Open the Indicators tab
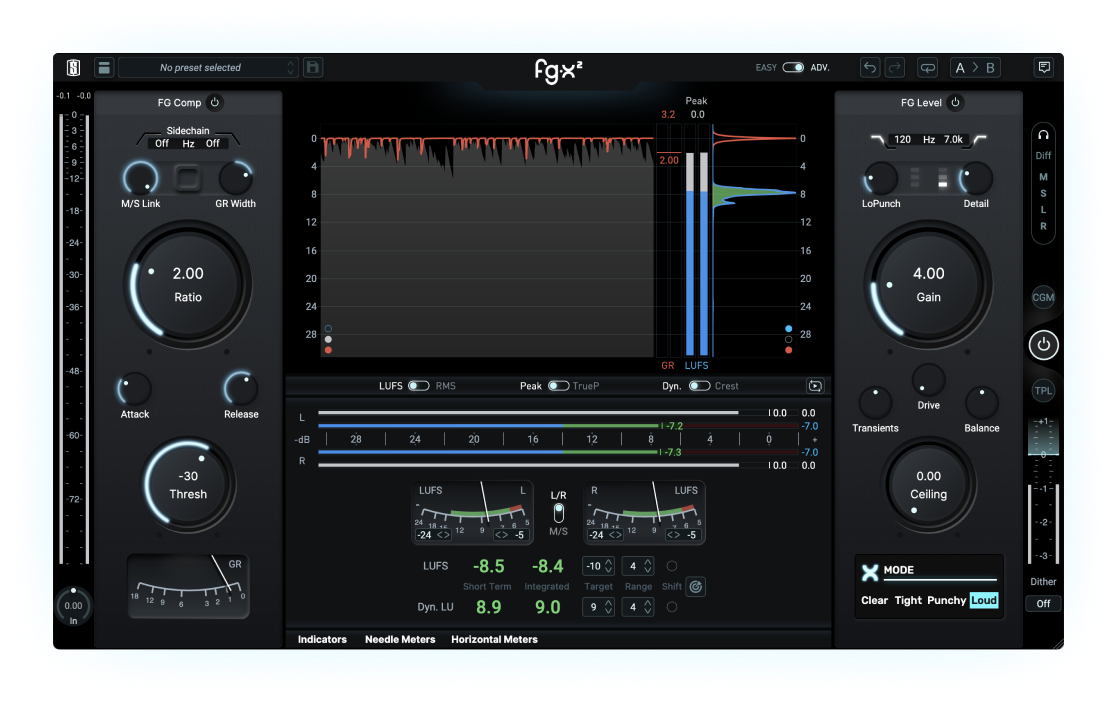The height and width of the screenshot is (703, 1117). (x=322, y=640)
